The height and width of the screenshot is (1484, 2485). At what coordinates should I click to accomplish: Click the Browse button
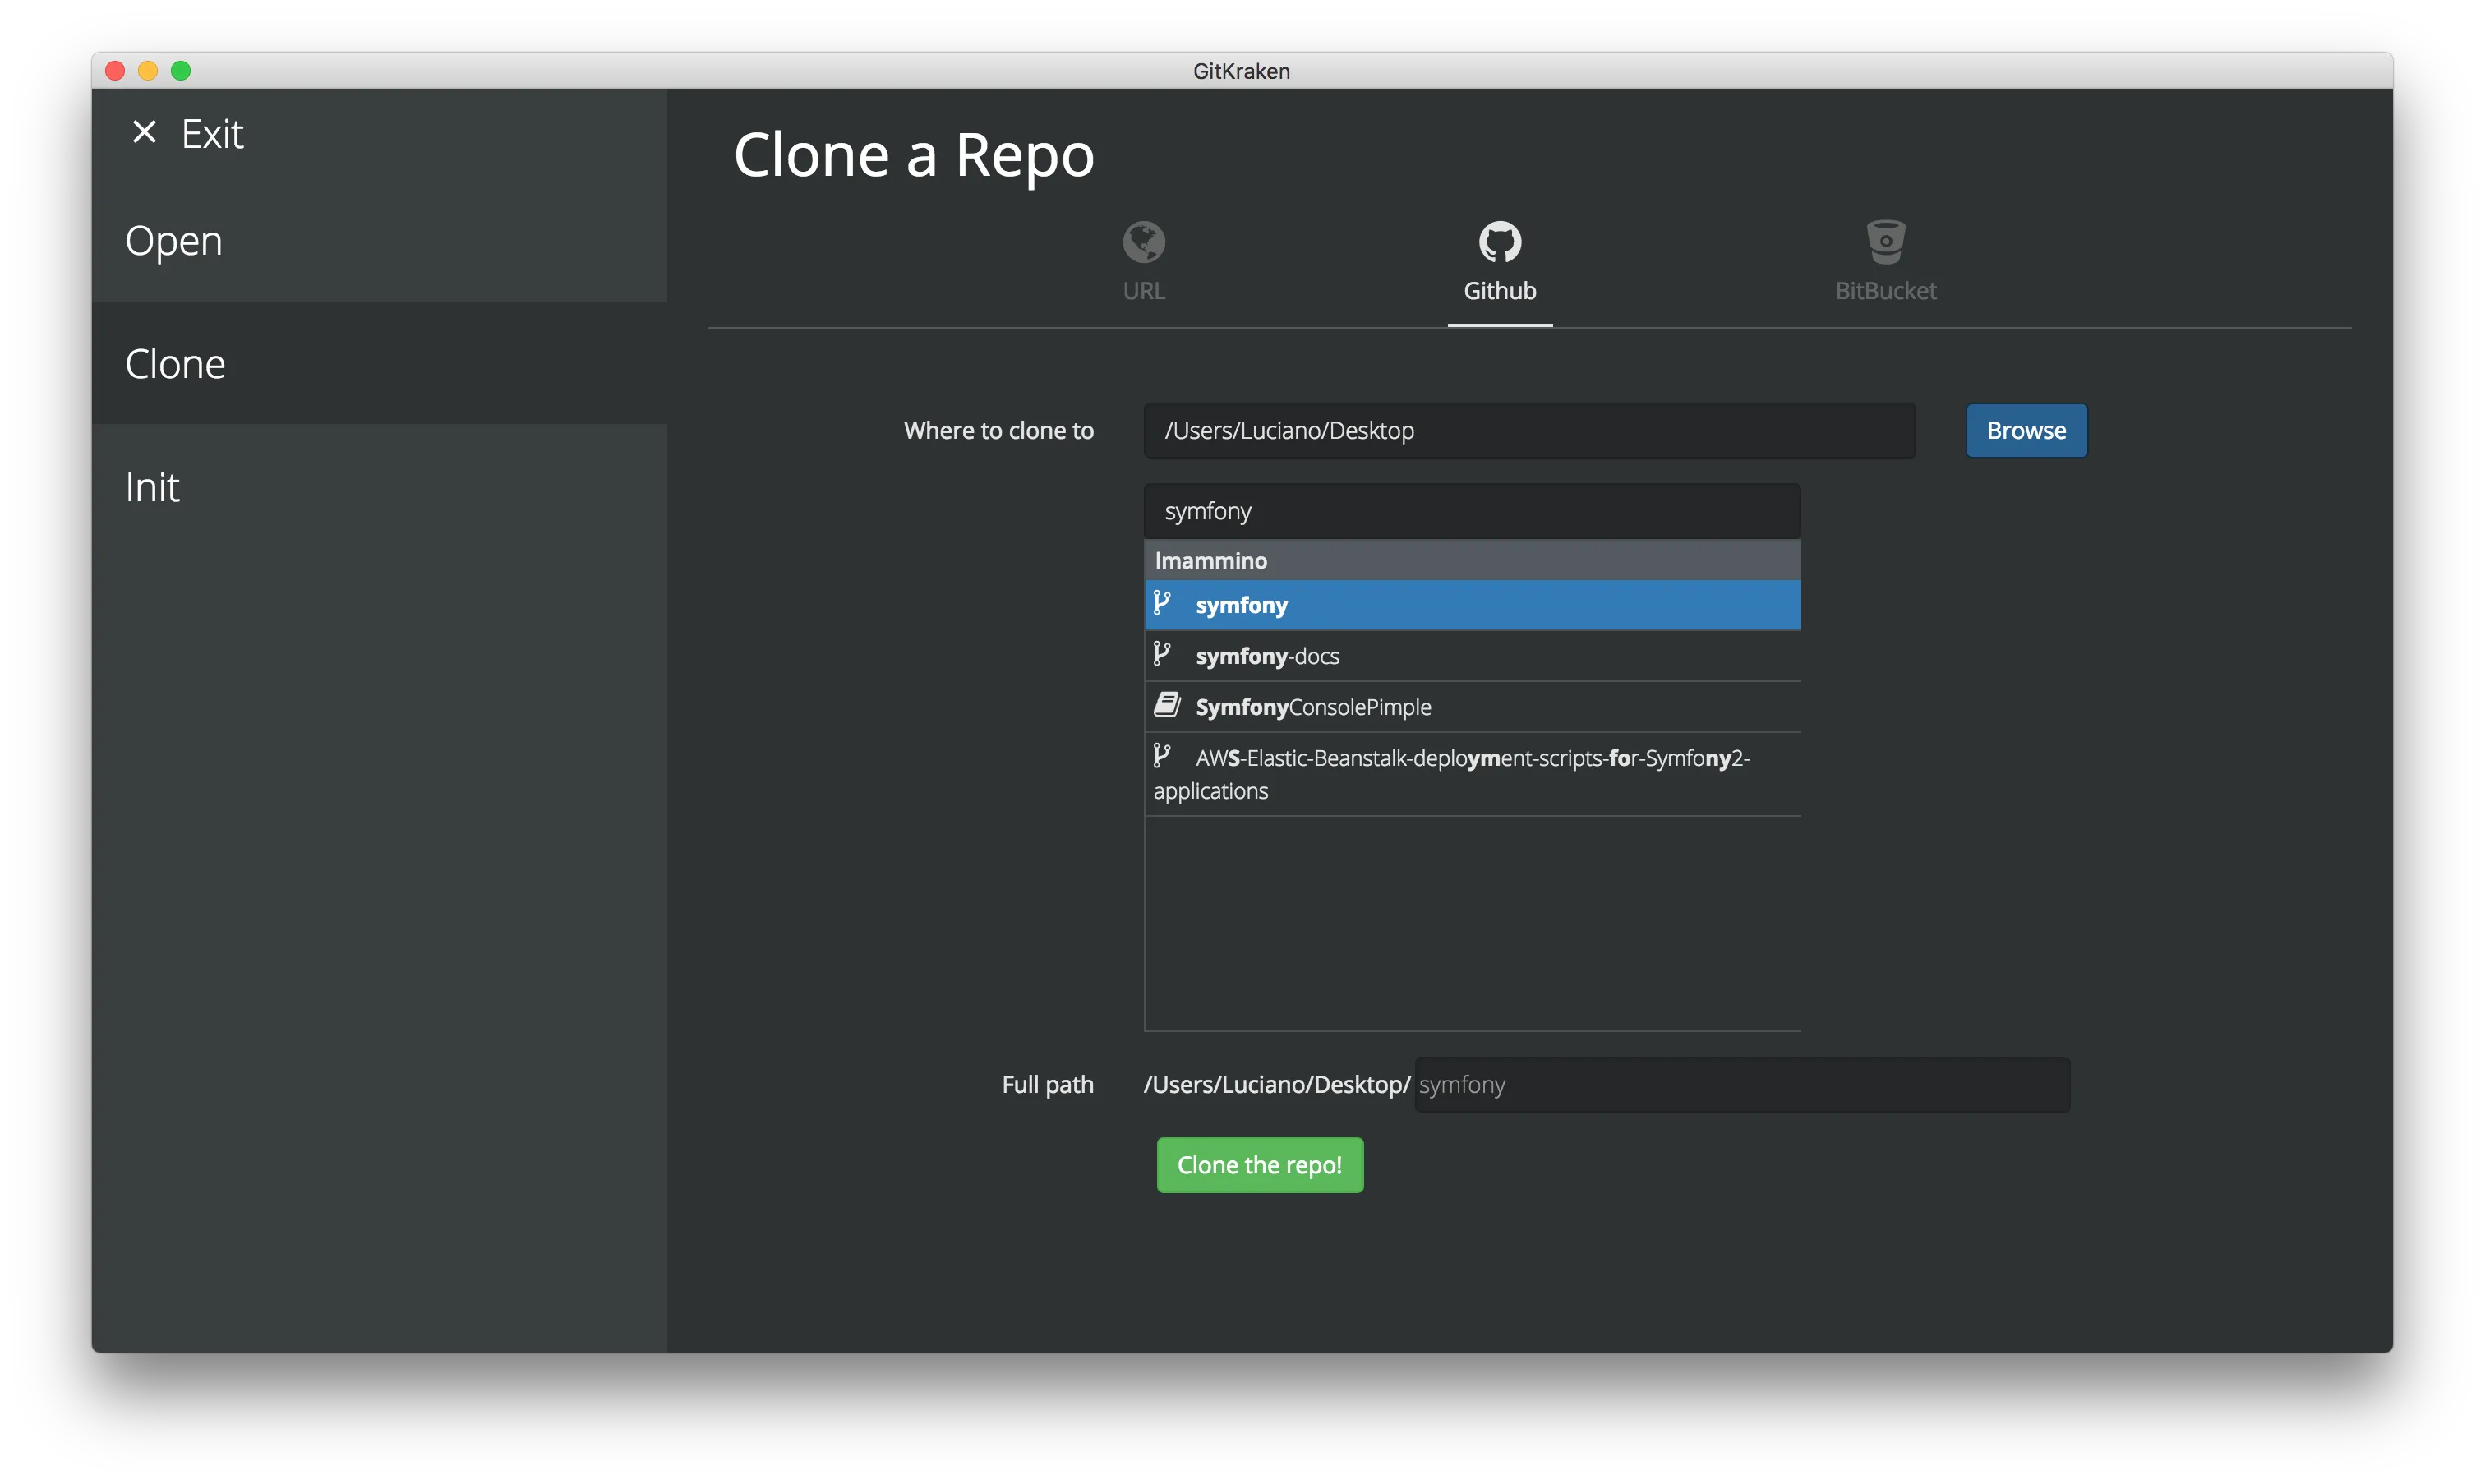click(2025, 430)
